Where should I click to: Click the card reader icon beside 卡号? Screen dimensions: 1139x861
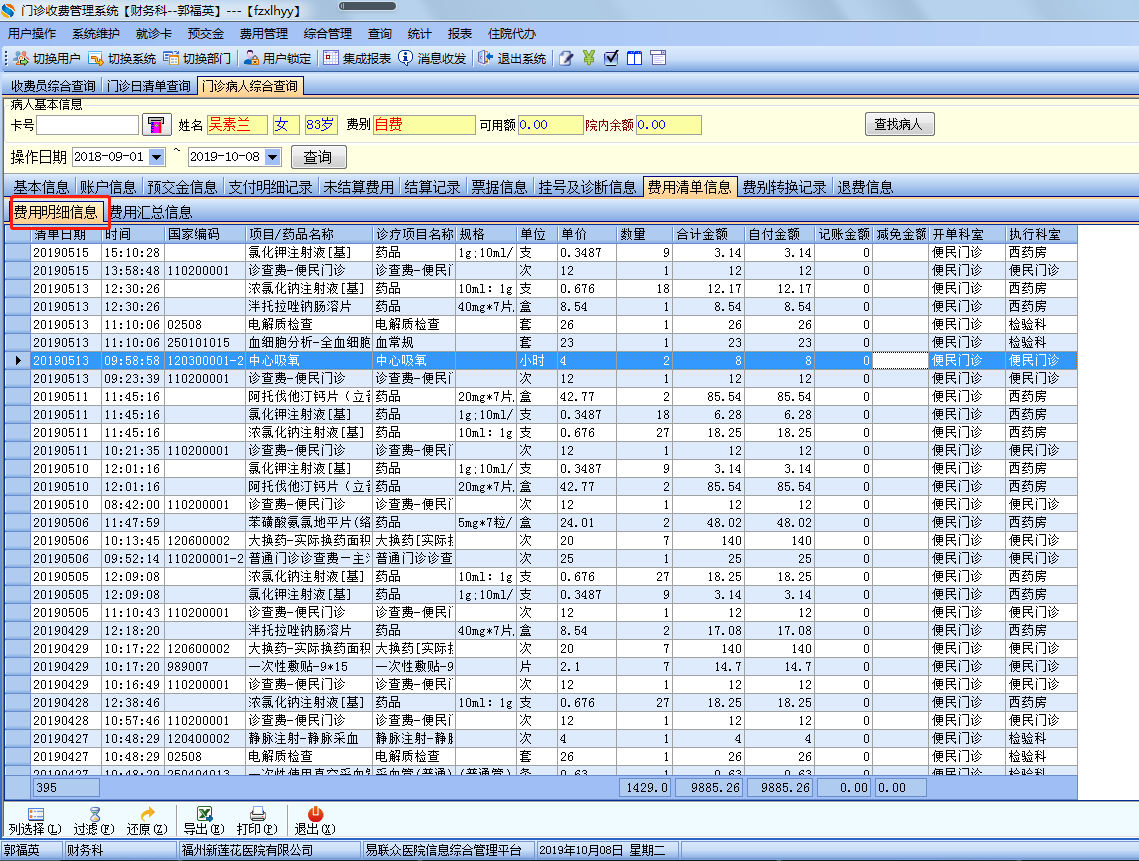pyautogui.click(x=156, y=125)
